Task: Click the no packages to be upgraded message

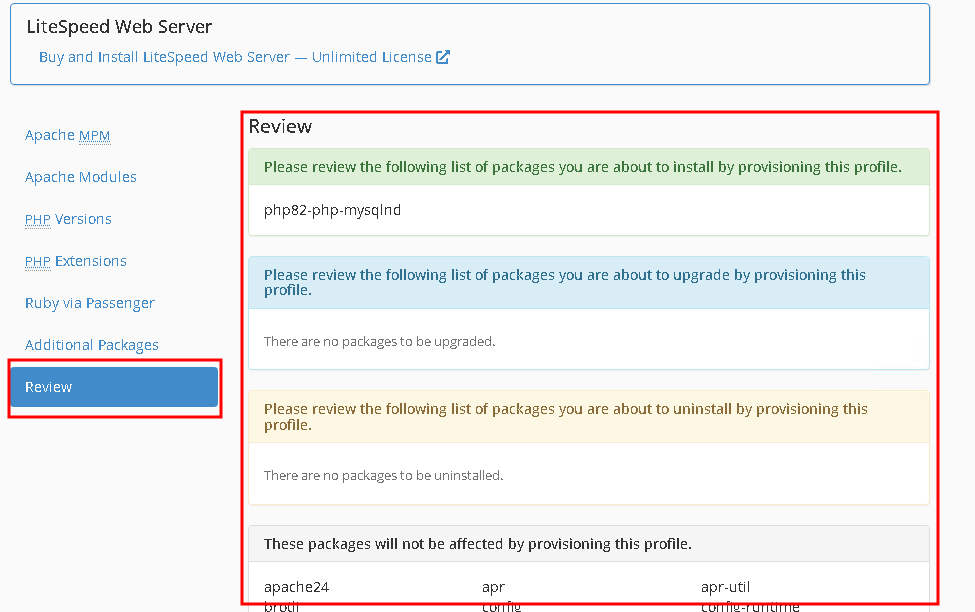Action: click(x=379, y=341)
